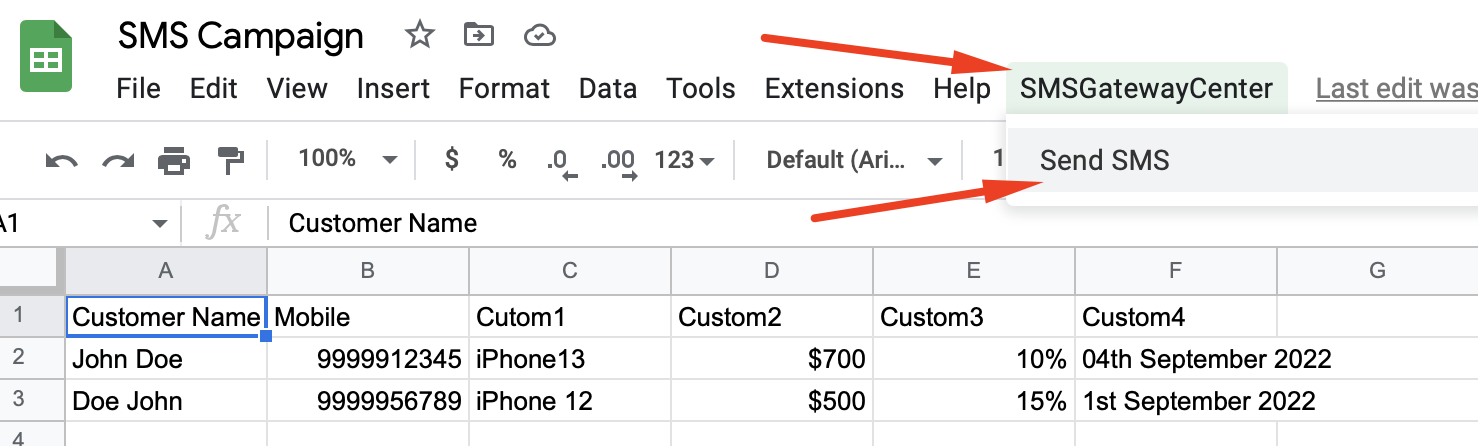The width and height of the screenshot is (1478, 446).
Task: Check the cloud document status icon
Action: [540, 37]
